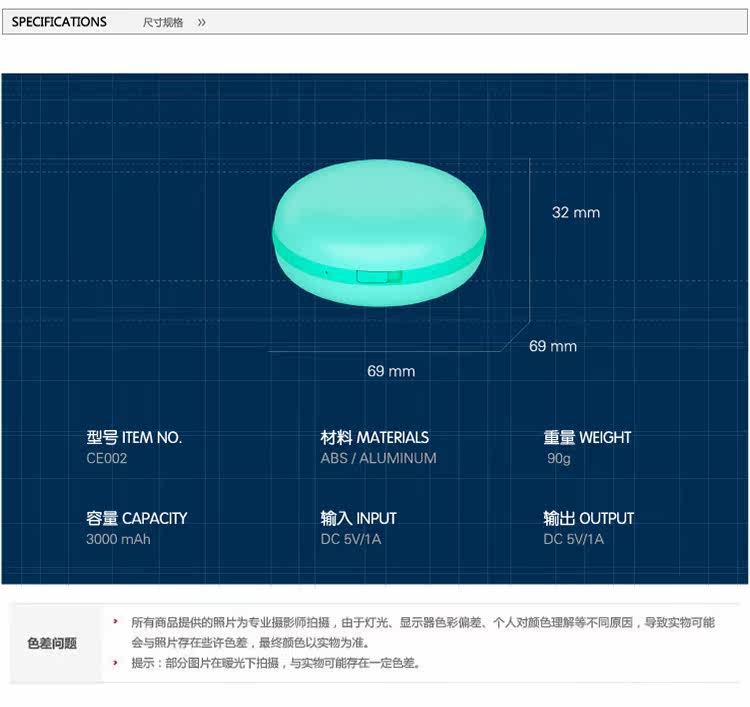The height and width of the screenshot is (707, 750).
Task: Select the DC 5V/1A value under OUTPUT
Action: click(574, 539)
